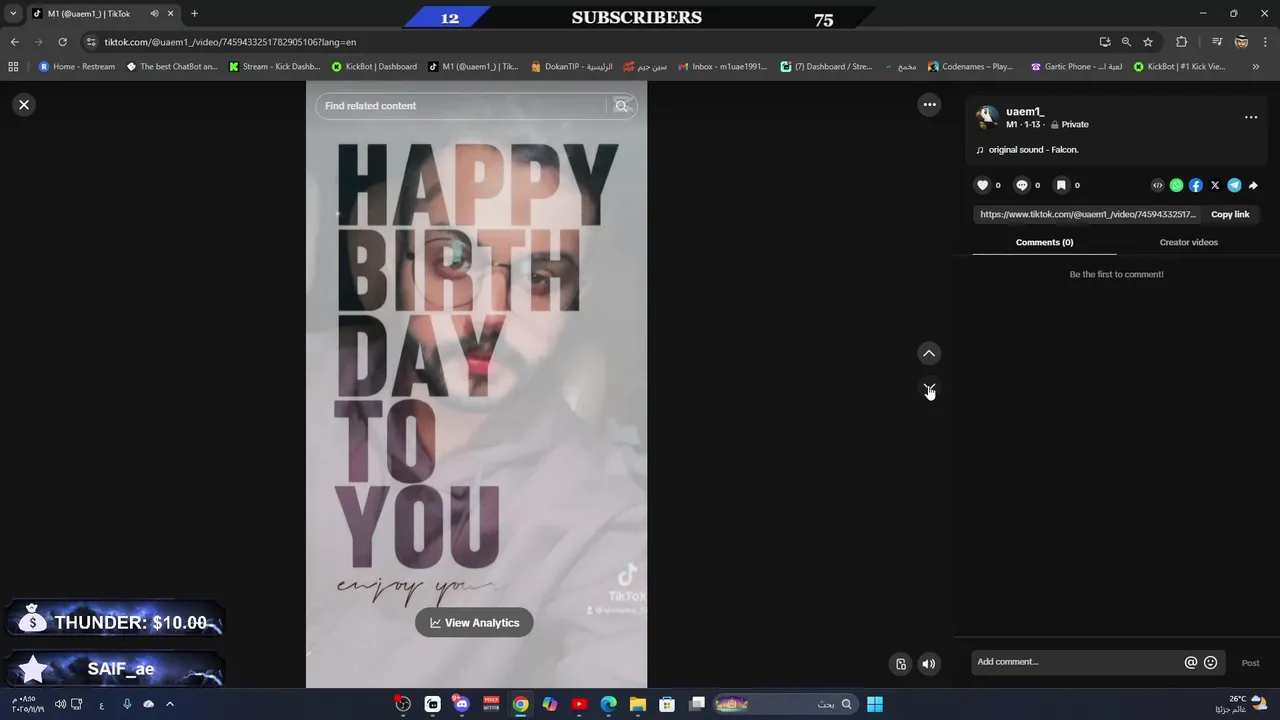This screenshot has width=1280, height=720.
Task: Open the Codenames – Play bookmark
Action: pyautogui.click(x=970, y=67)
